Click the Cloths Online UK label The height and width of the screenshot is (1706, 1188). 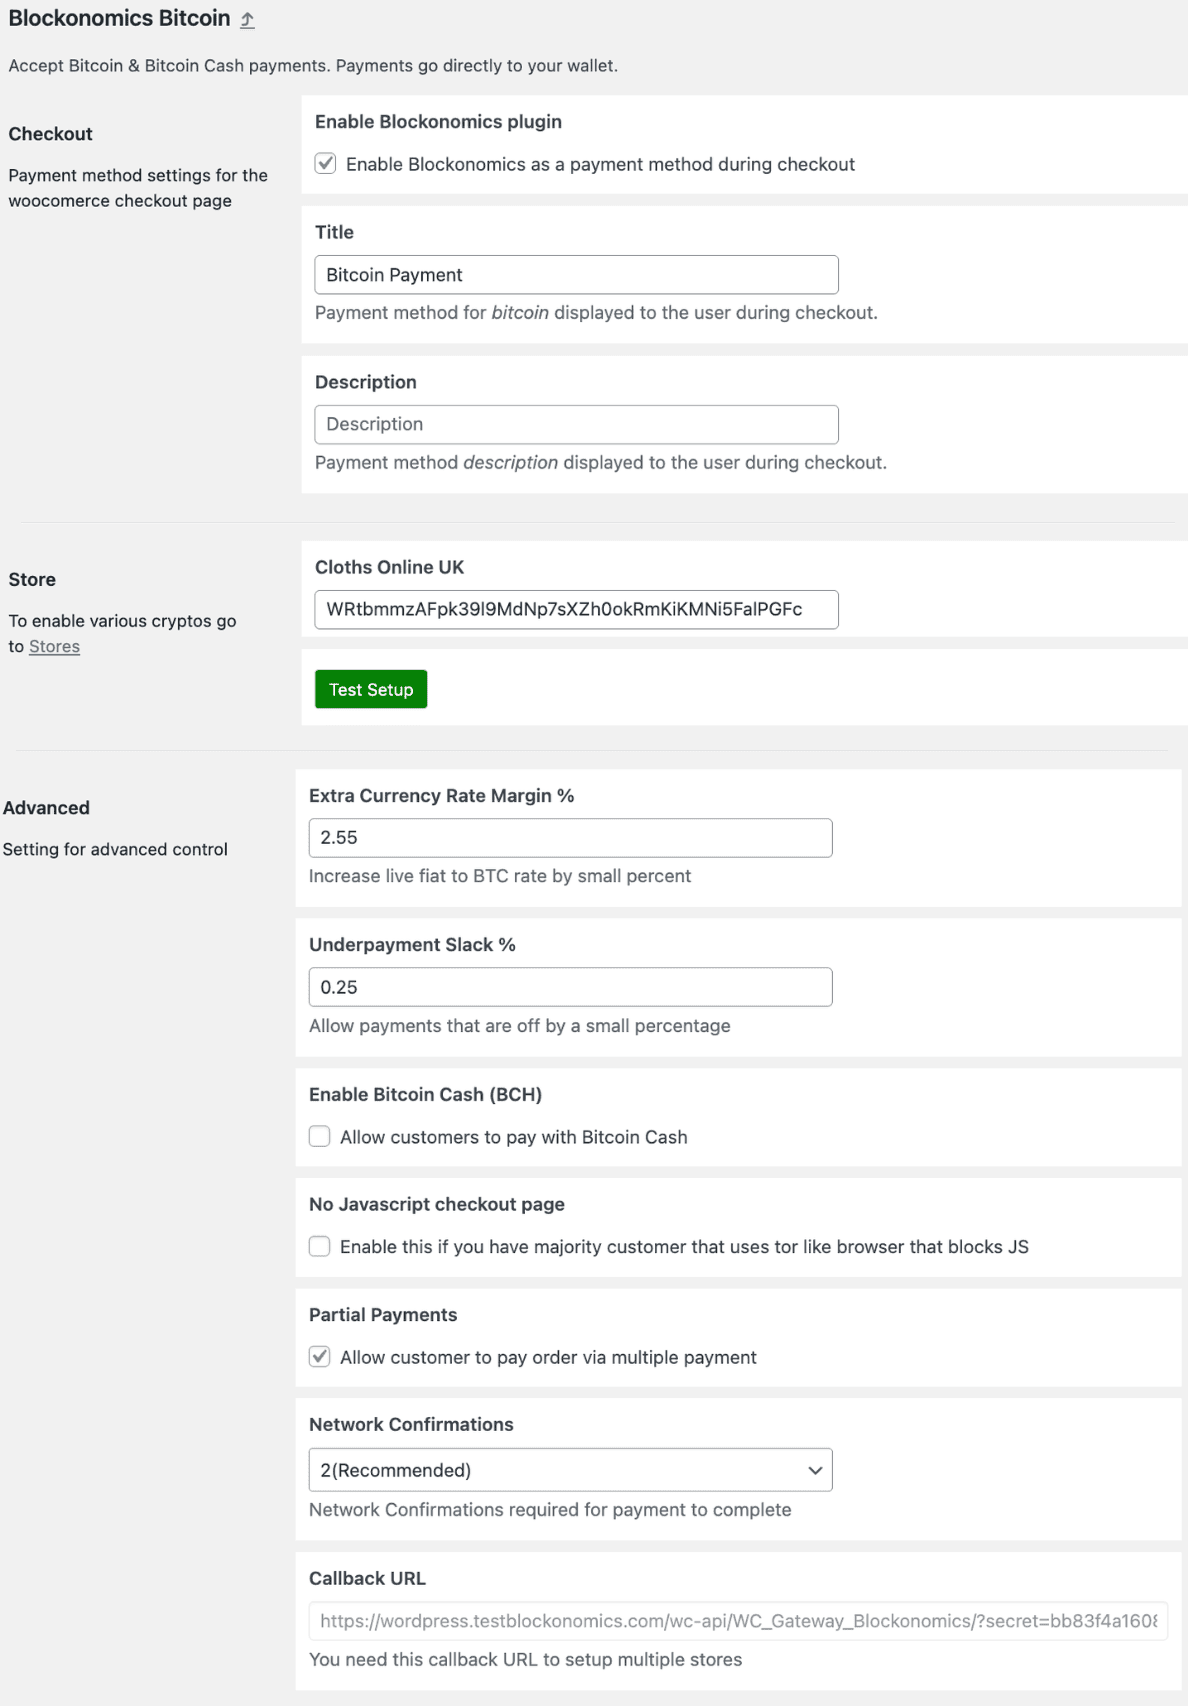[x=389, y=567]
